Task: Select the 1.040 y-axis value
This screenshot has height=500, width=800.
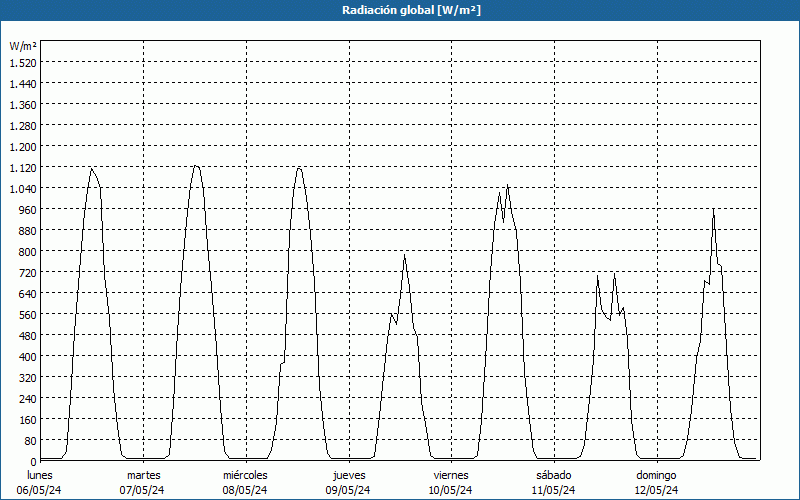Action: 23,188
